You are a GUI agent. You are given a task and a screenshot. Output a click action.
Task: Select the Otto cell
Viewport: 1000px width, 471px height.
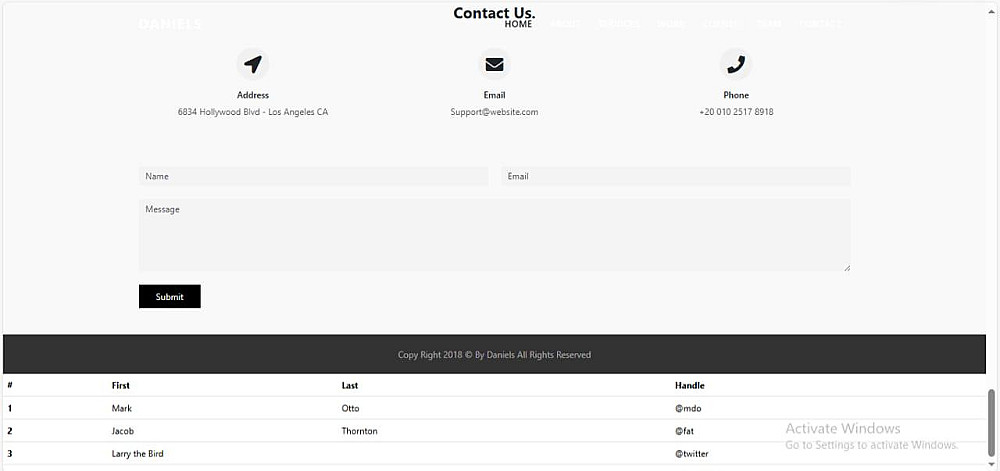click(x=350, y=409)
